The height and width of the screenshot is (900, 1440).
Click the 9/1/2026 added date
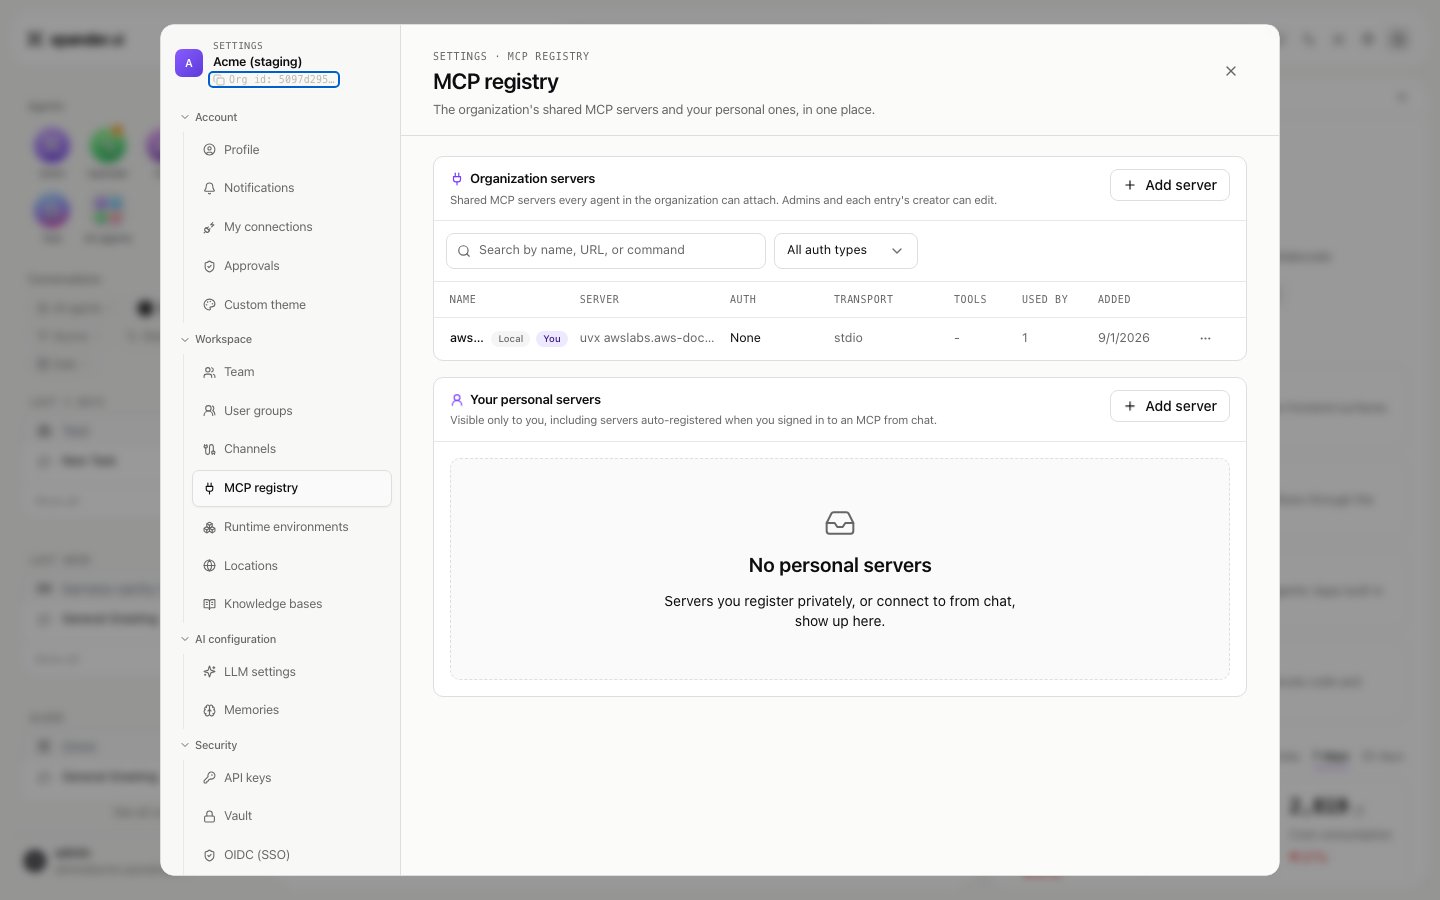[x=1124, y=338]
